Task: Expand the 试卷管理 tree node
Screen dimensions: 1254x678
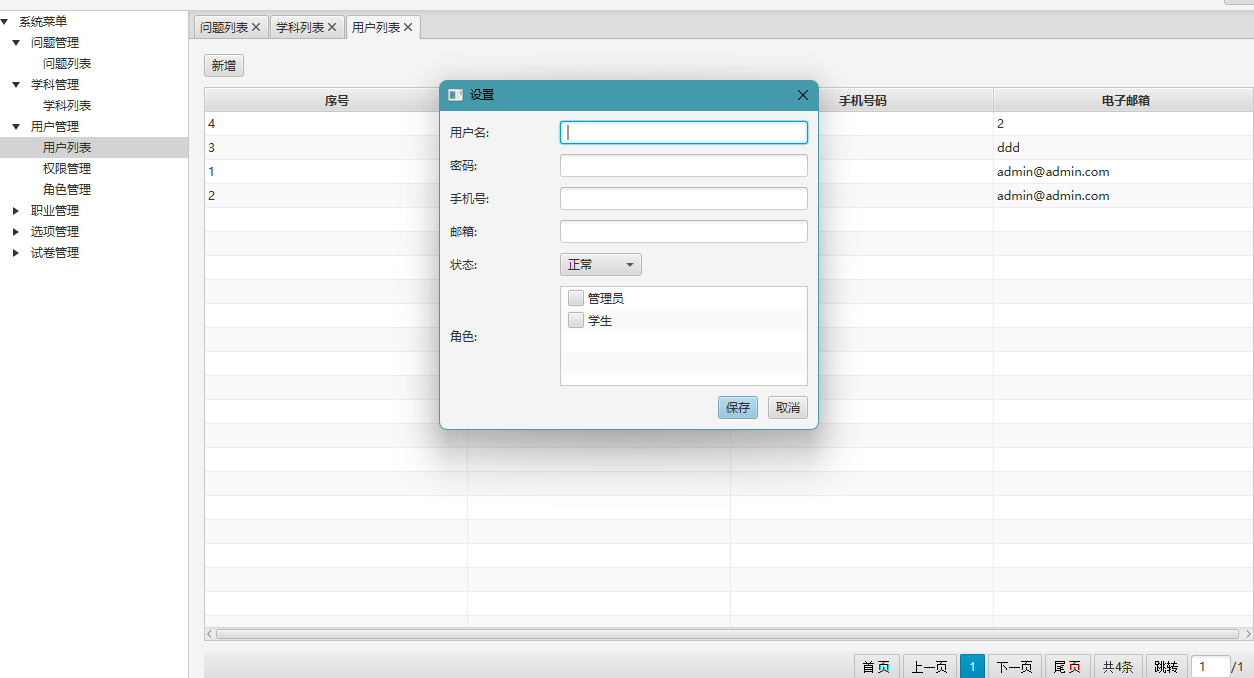Action: (x=16, y=253)
